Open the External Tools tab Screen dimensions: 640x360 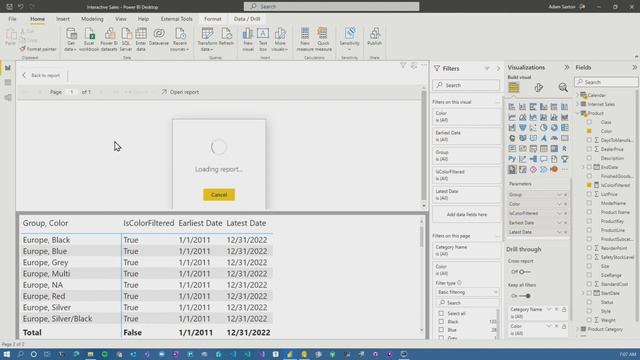coord(176,19)
